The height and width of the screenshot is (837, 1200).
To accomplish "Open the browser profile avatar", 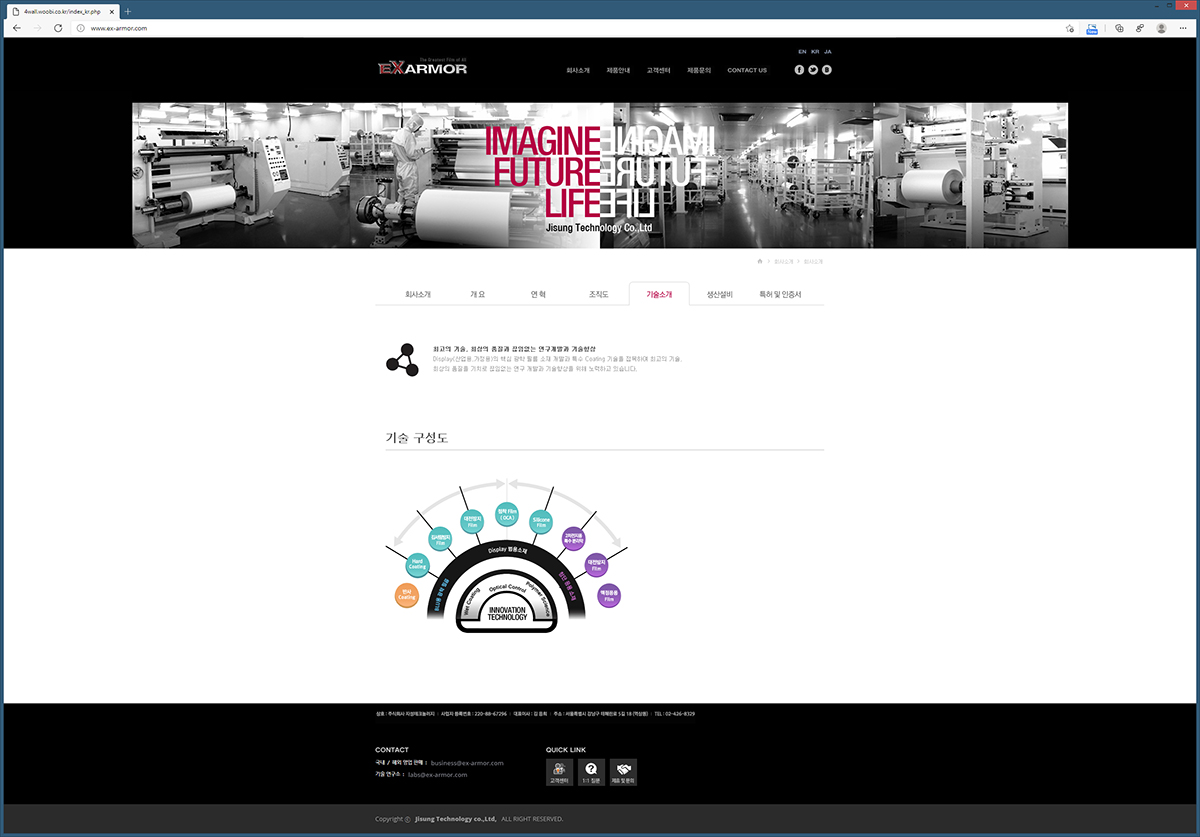I will point(1161,28).
